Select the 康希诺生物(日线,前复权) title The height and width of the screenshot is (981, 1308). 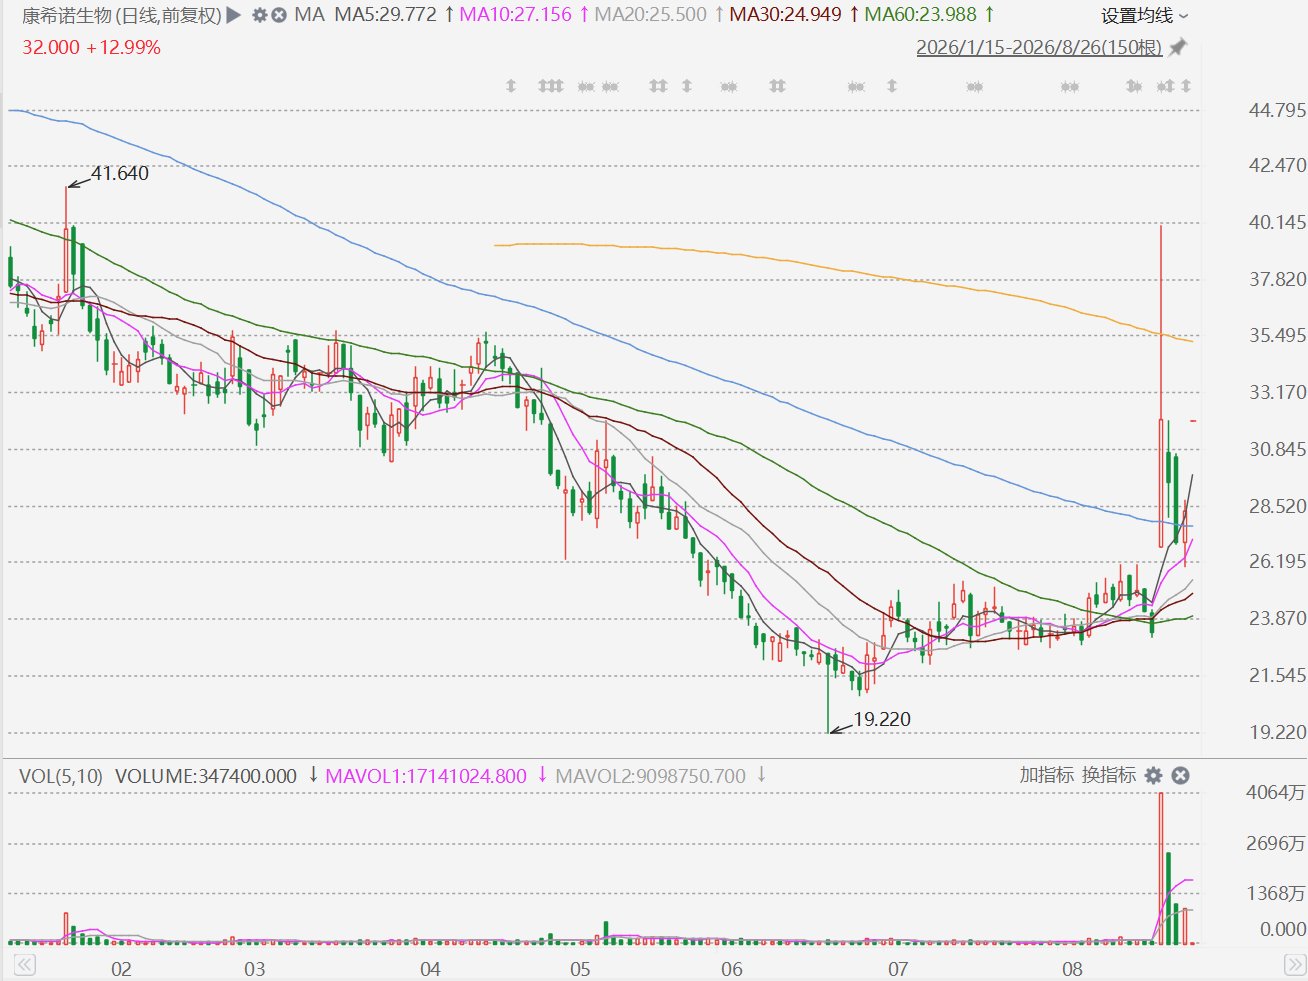[122, 15]
